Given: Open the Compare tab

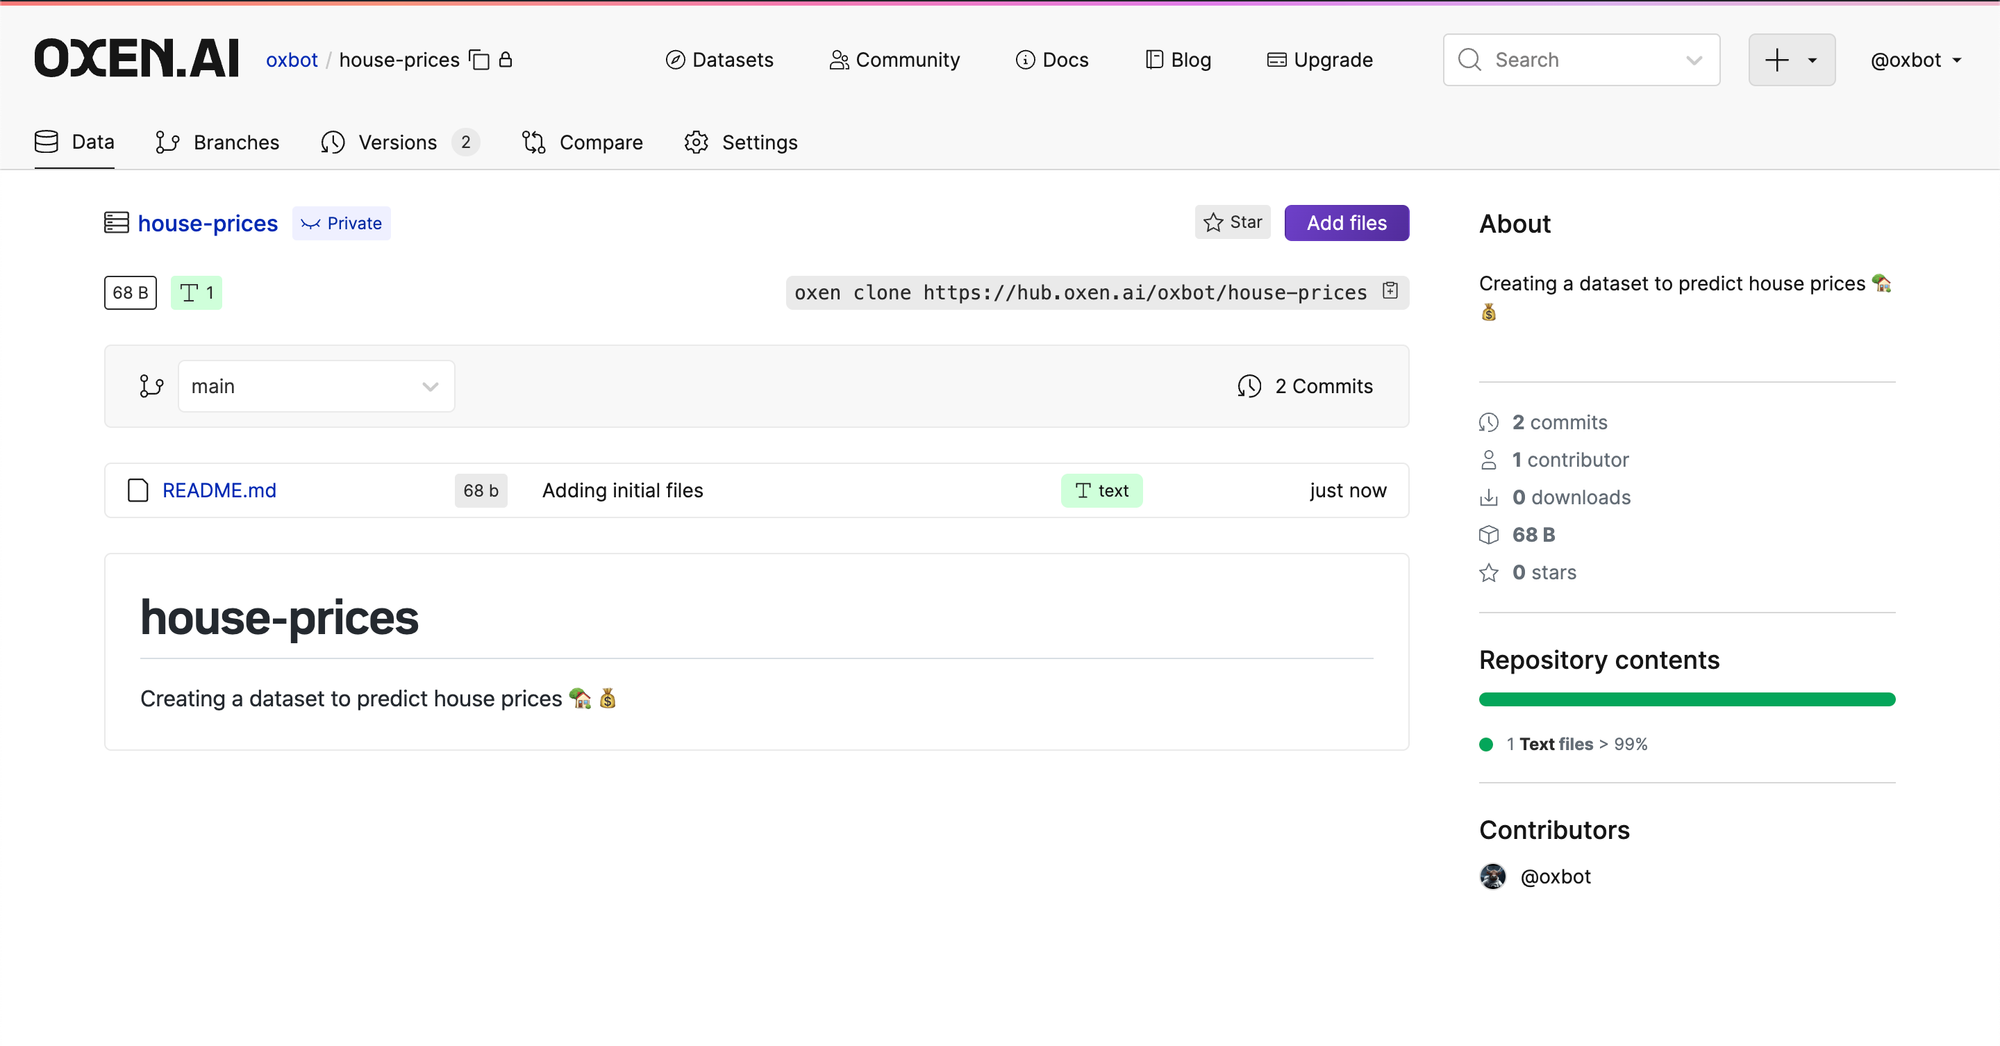Looking at the screenshot, I should click(x=582, y=142).
